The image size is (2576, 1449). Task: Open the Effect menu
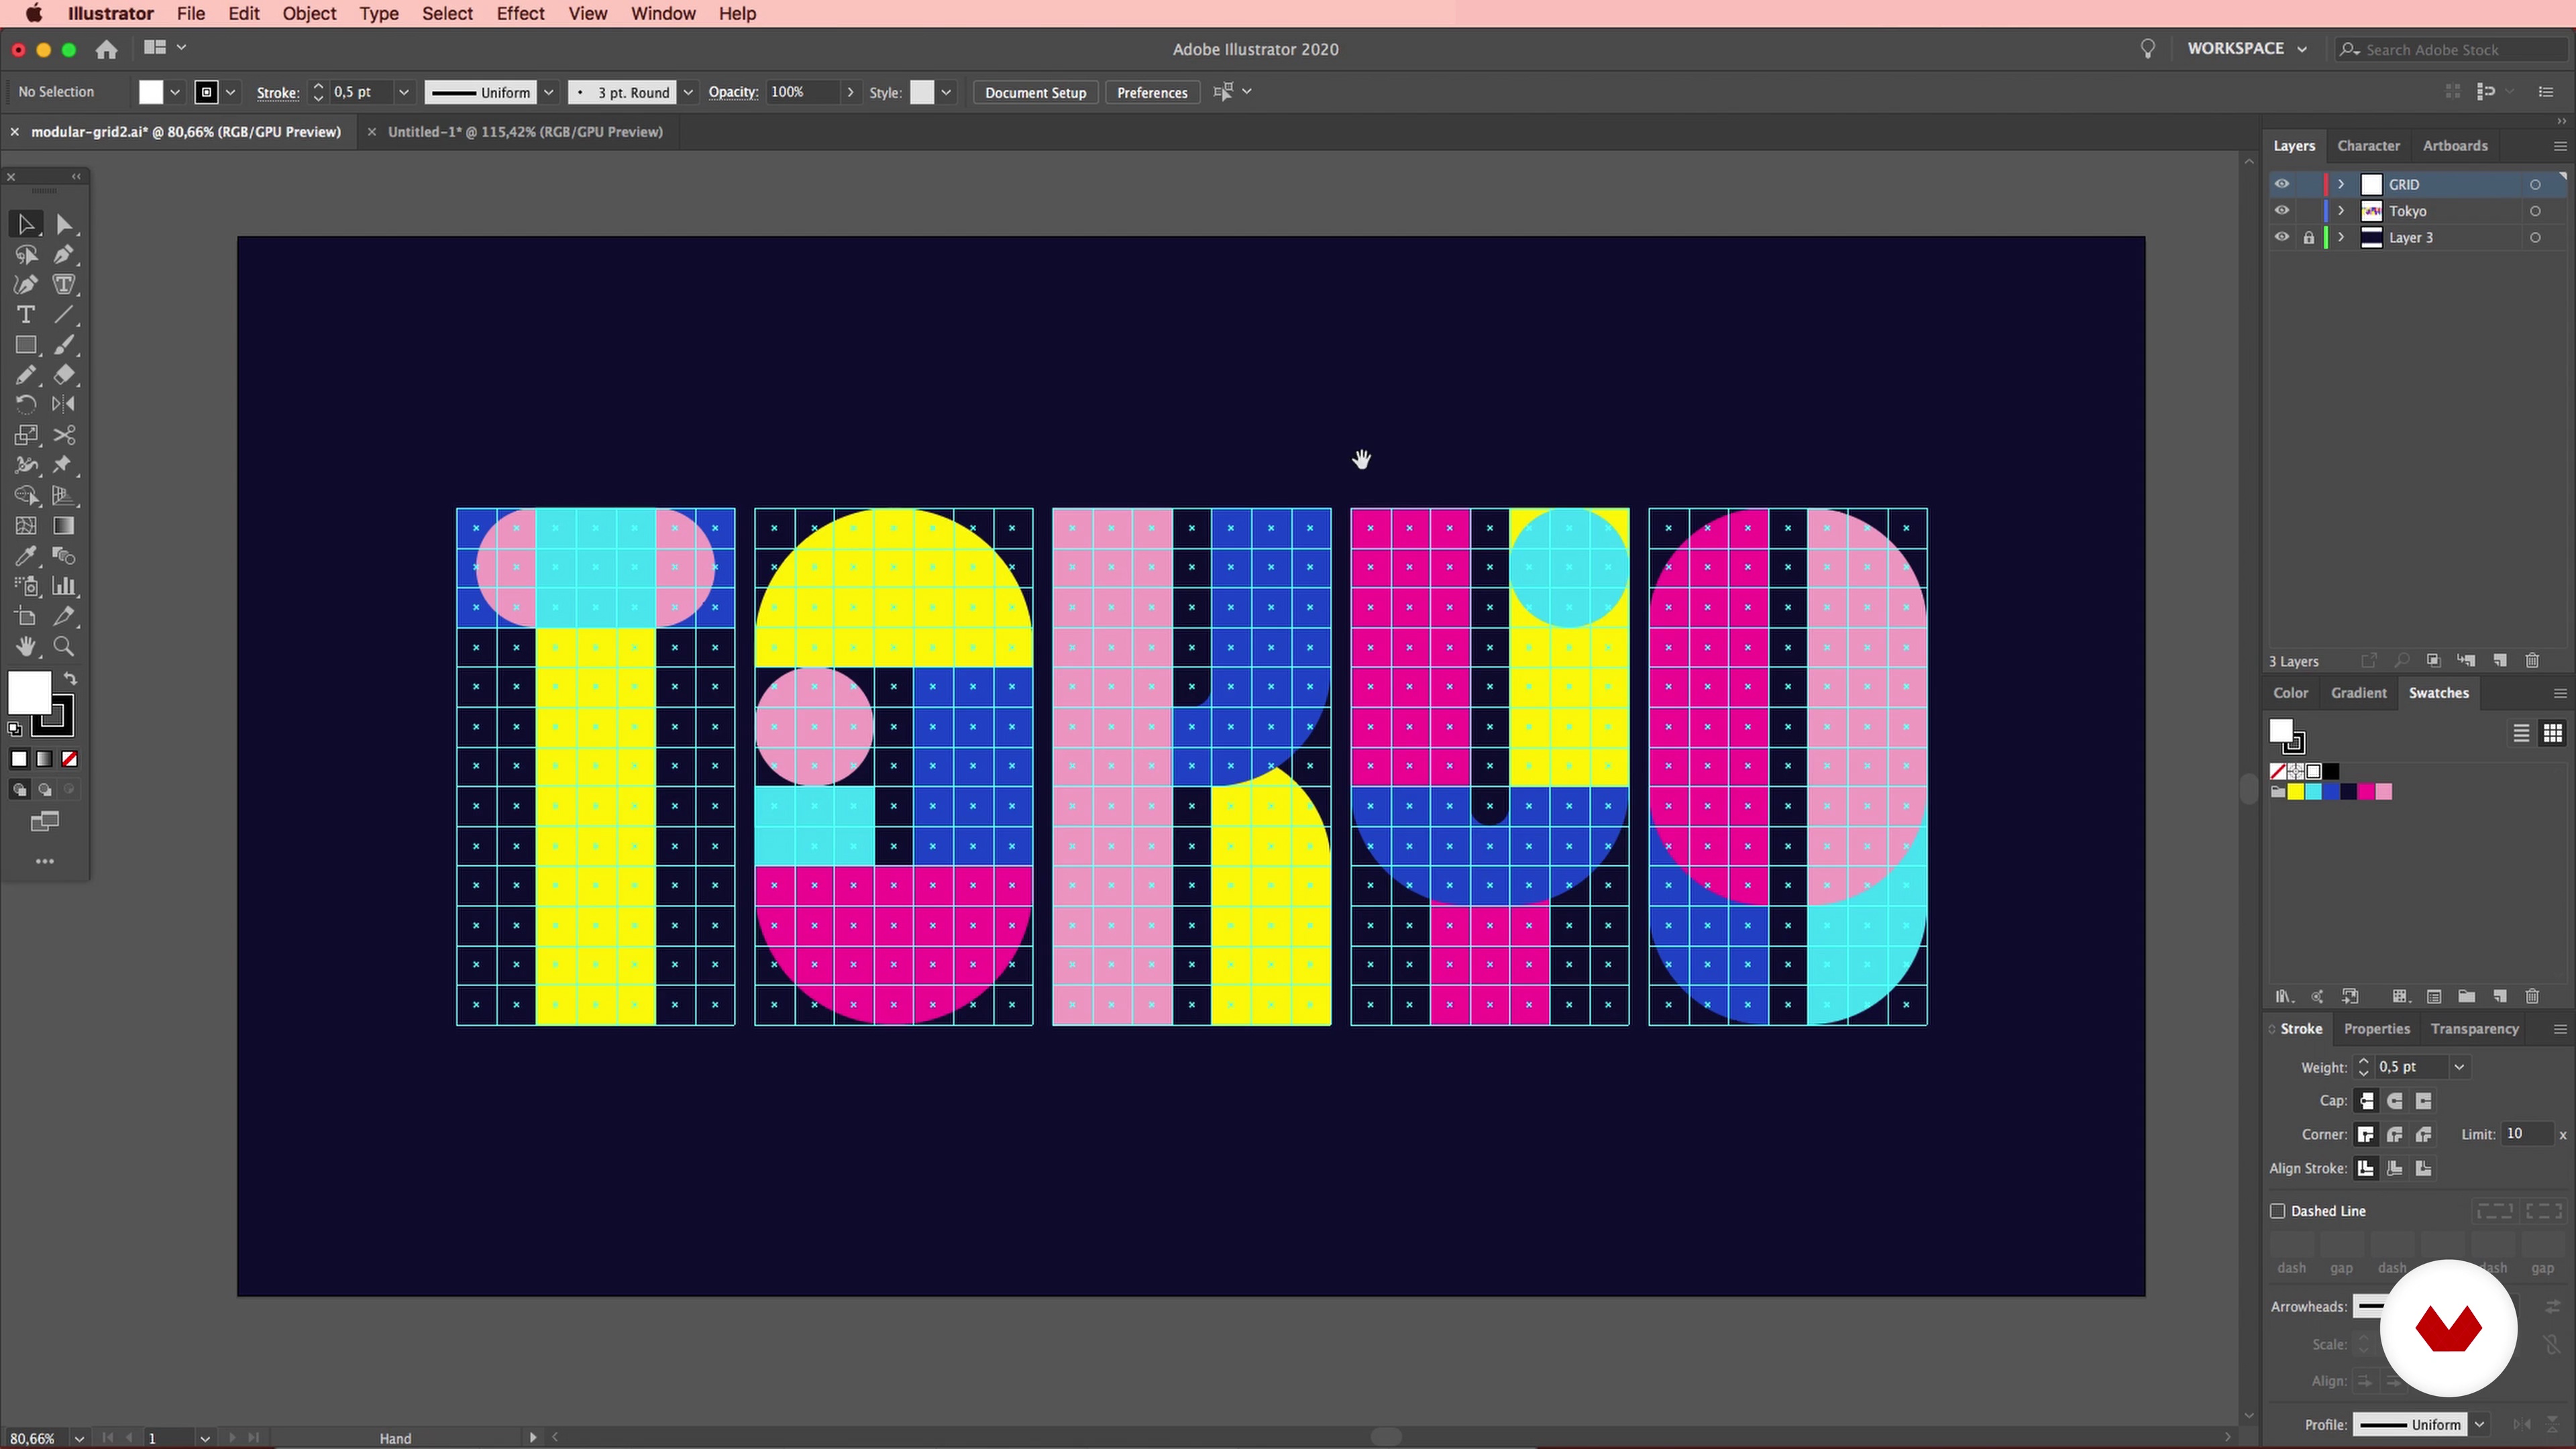pyautogui.click(x=520, y=14)
